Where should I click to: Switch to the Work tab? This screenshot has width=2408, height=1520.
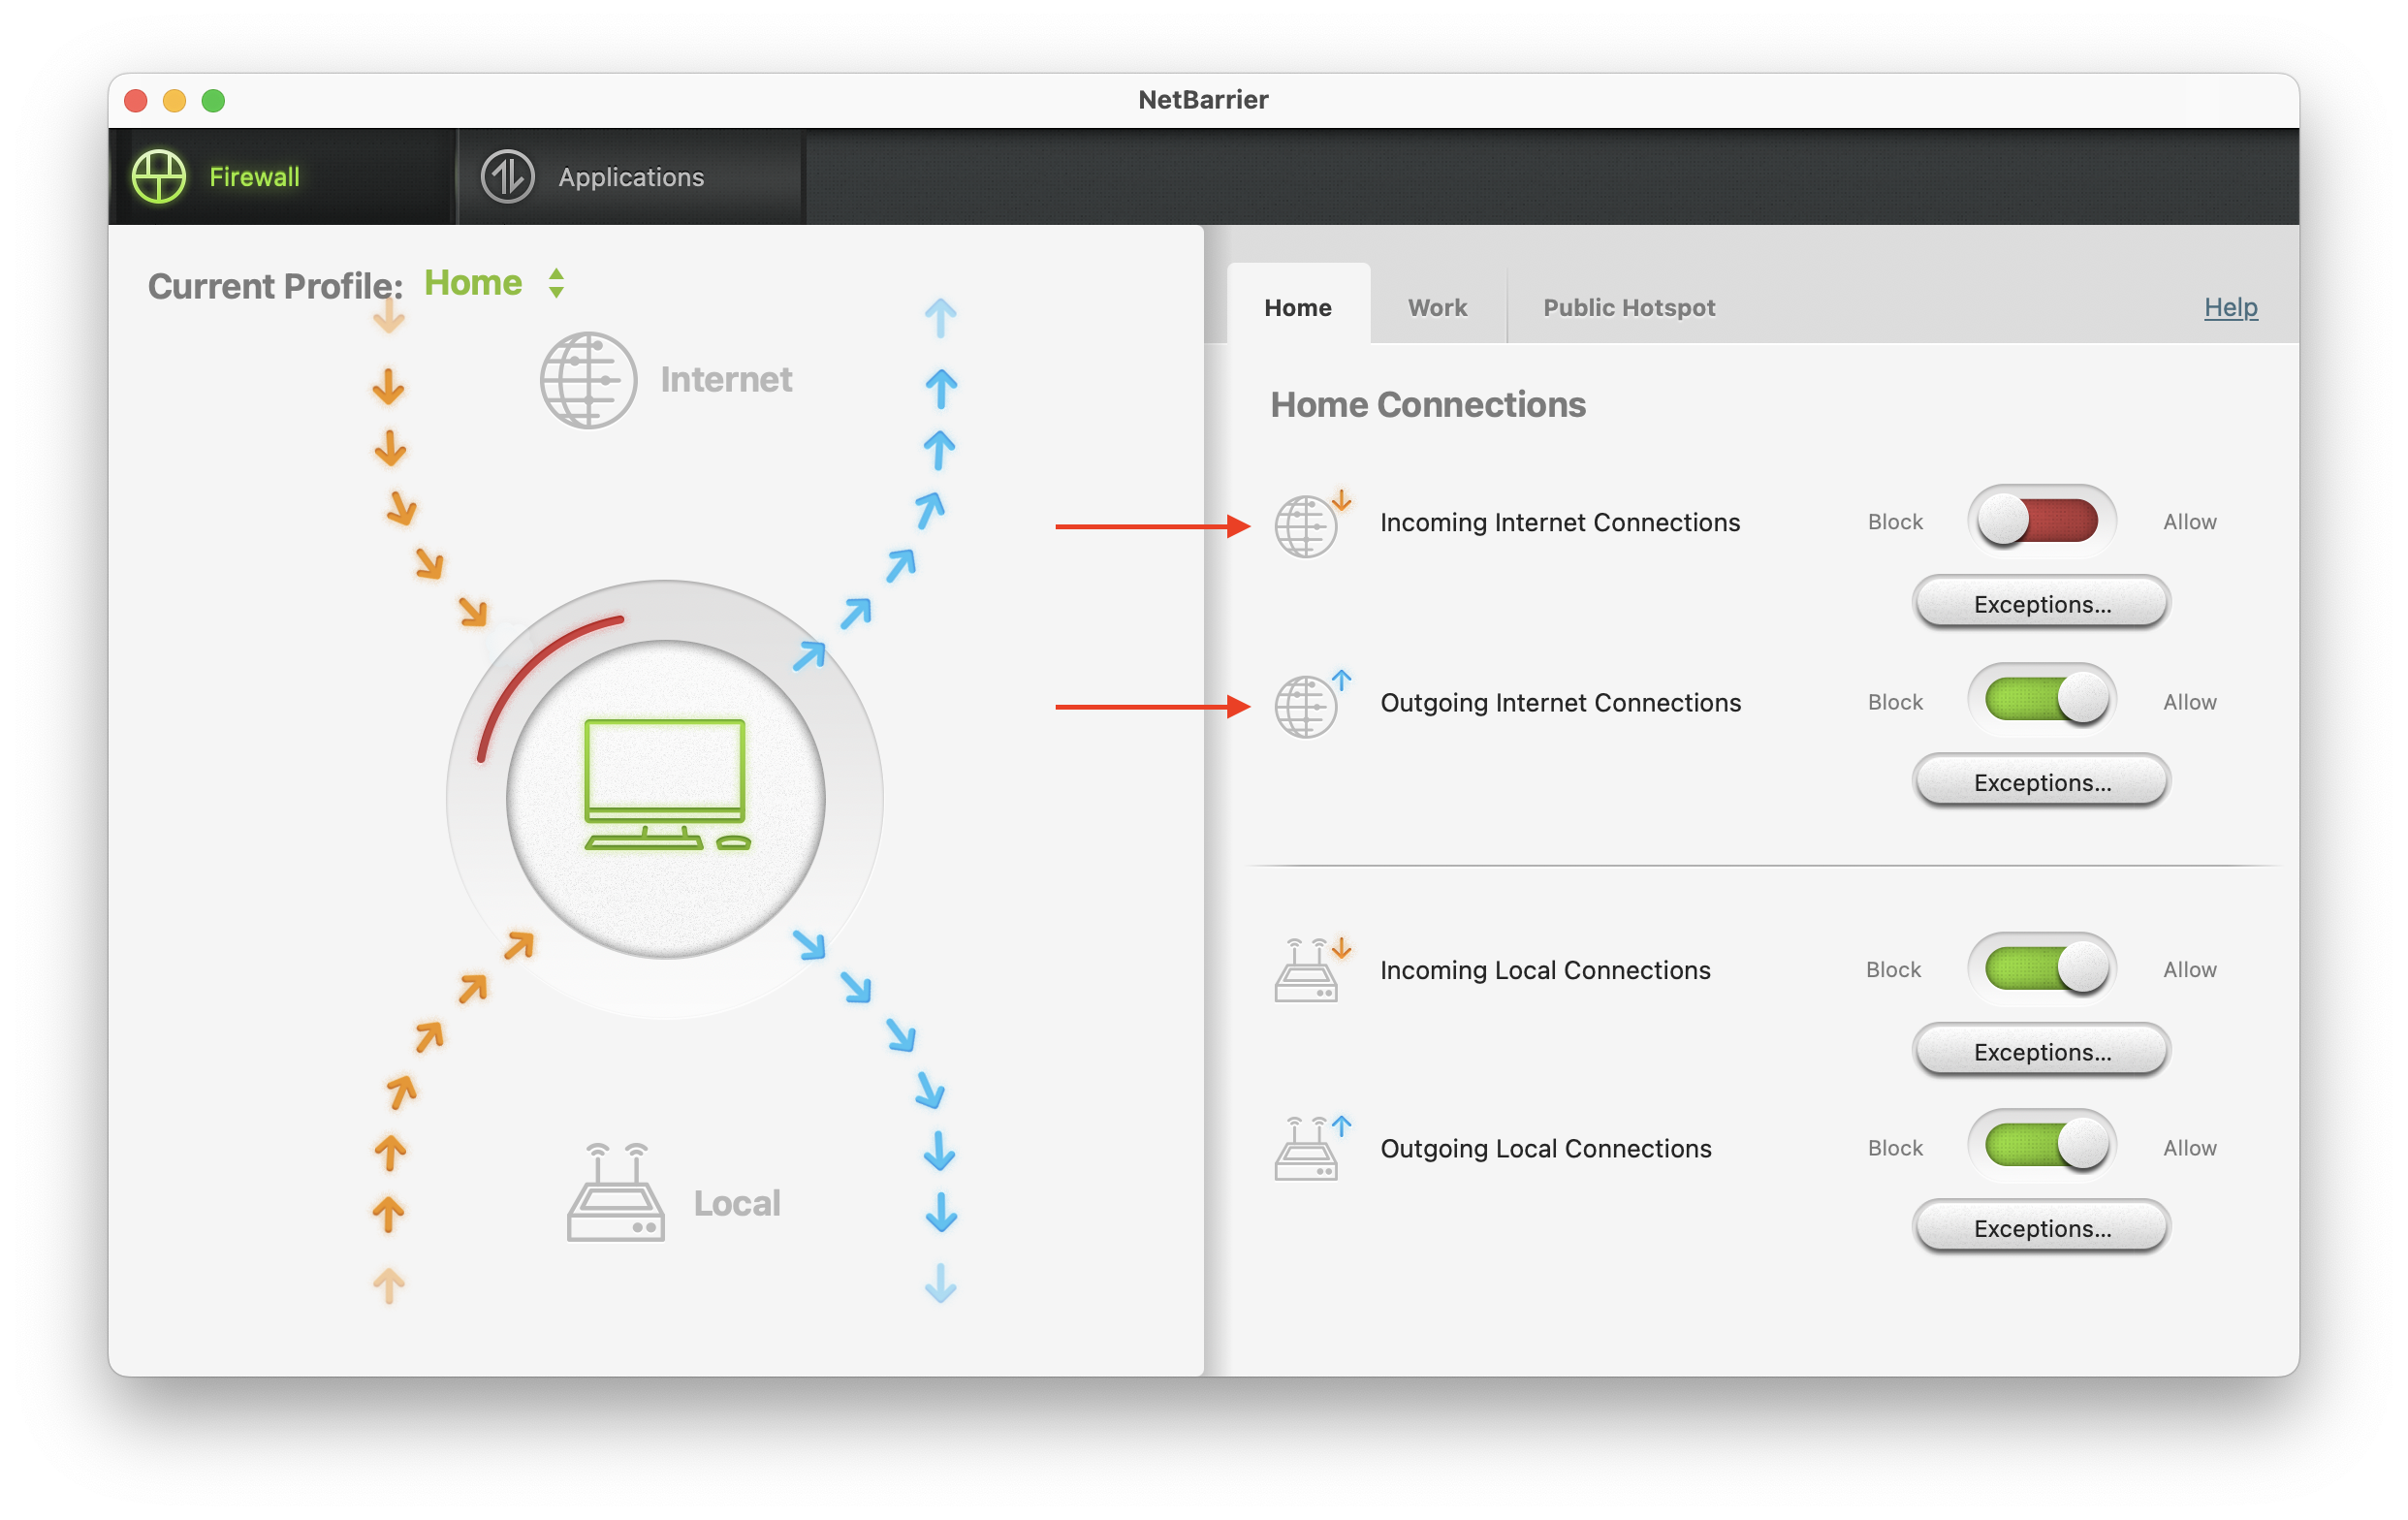coord(1436,304)
